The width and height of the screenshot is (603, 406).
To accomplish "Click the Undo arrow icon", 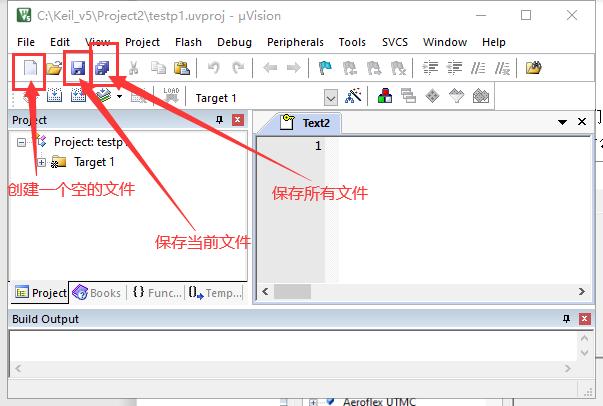I will click(x=213, y=68).
